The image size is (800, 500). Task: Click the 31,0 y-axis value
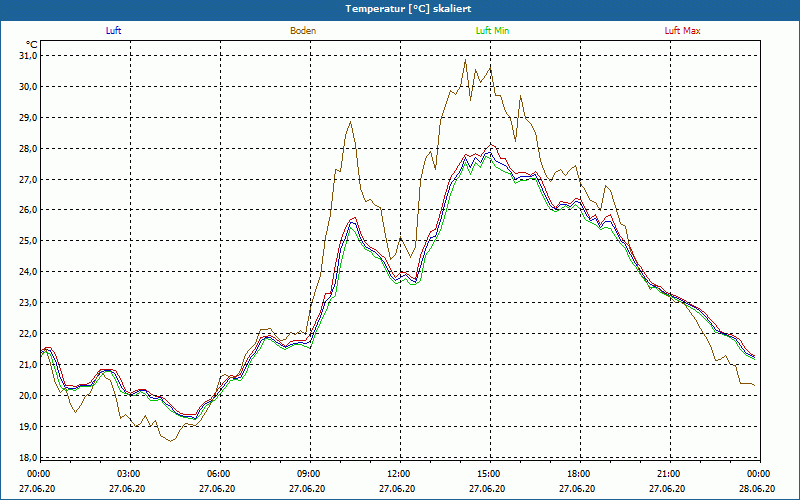coord(29,56)
